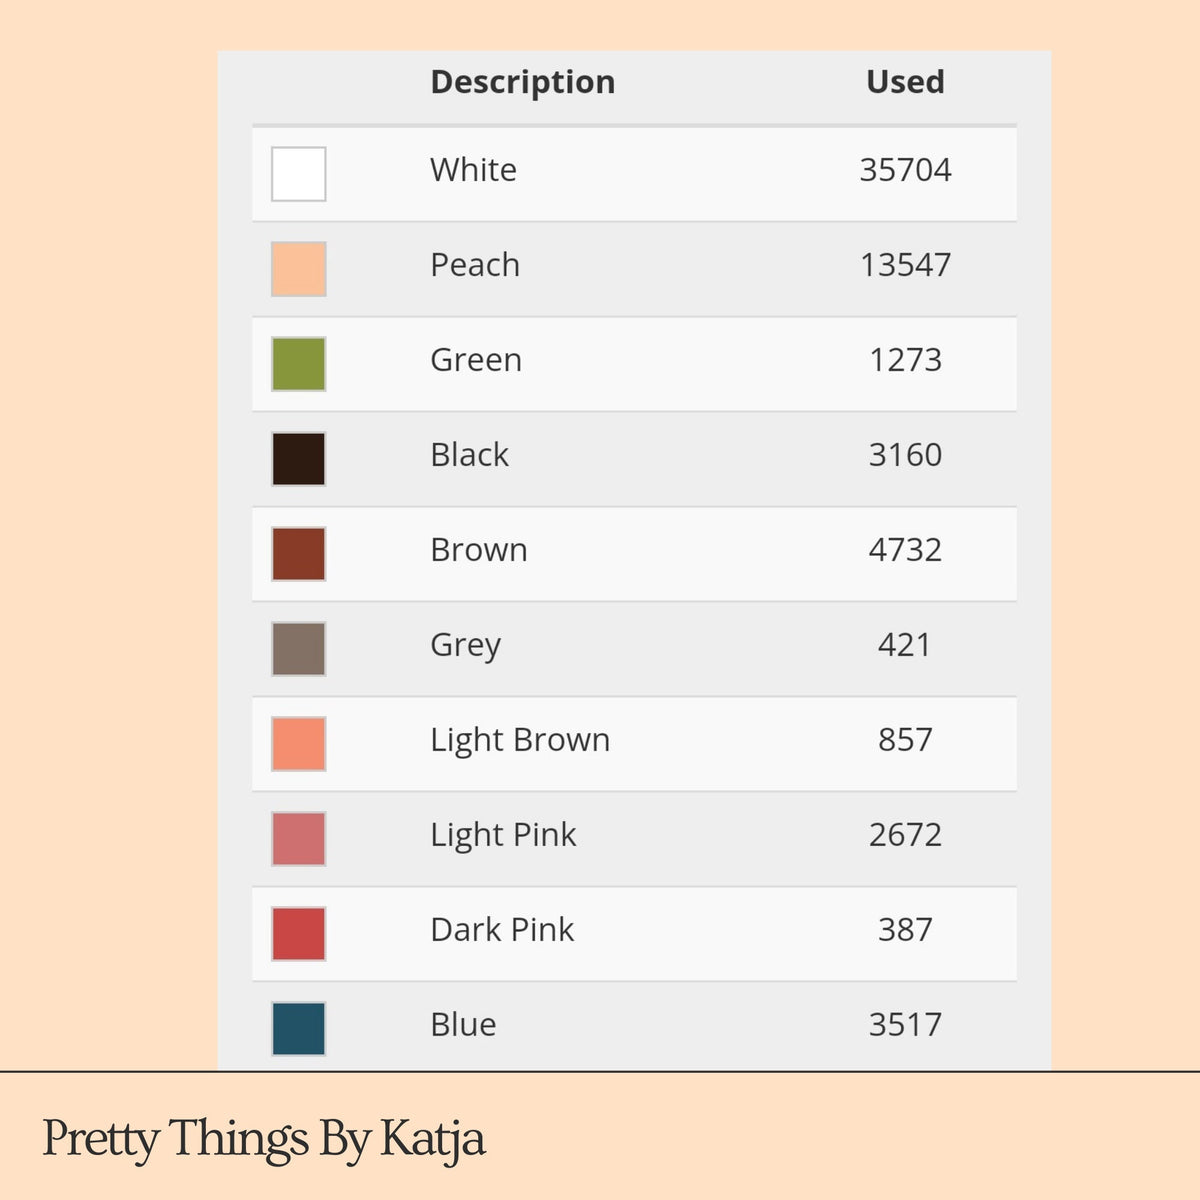Screen dimensions: 1200x1200
Task: Select the Dark Pink color swatch
Action: [299, 934]
